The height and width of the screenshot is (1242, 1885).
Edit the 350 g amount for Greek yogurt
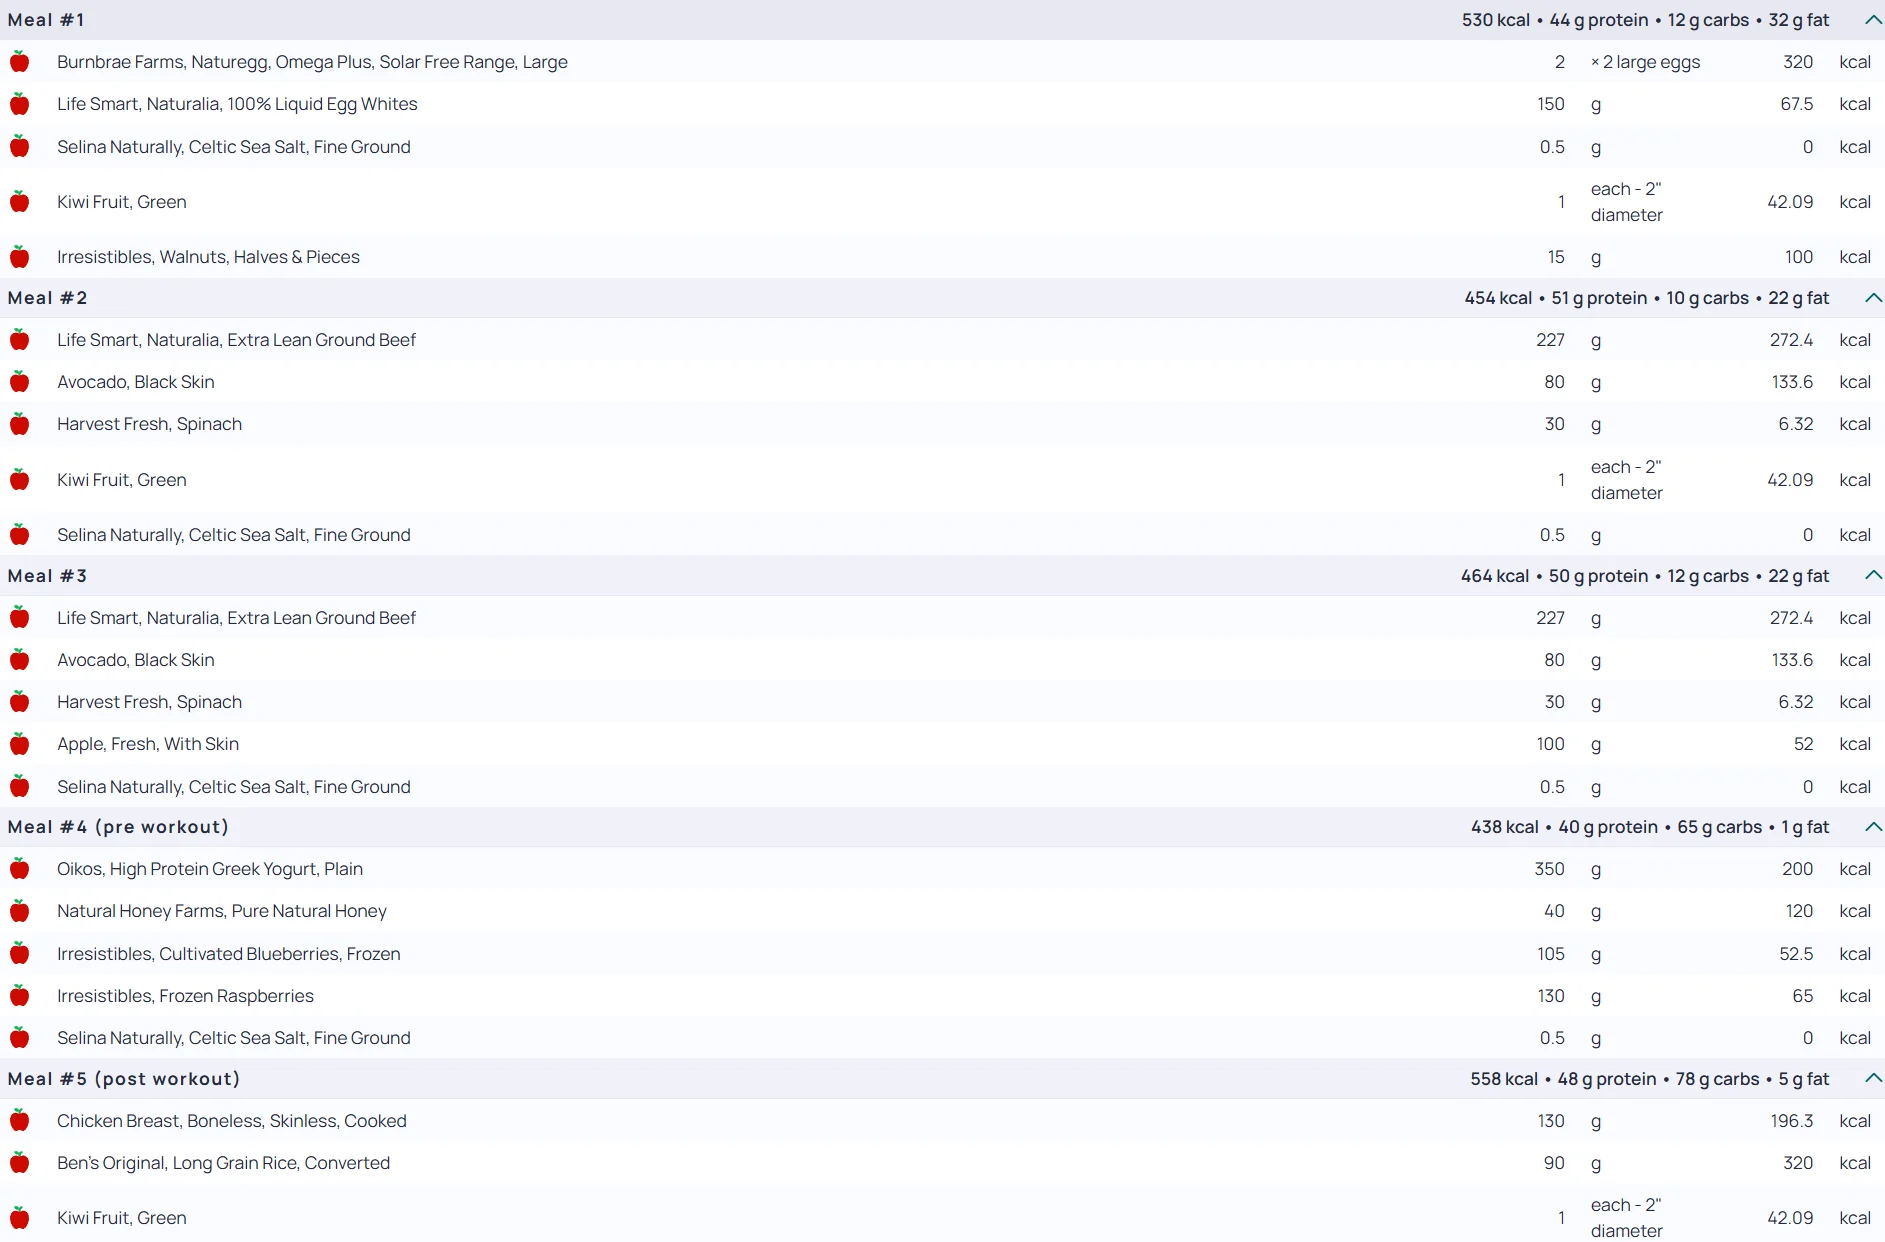click(1550, 869)
